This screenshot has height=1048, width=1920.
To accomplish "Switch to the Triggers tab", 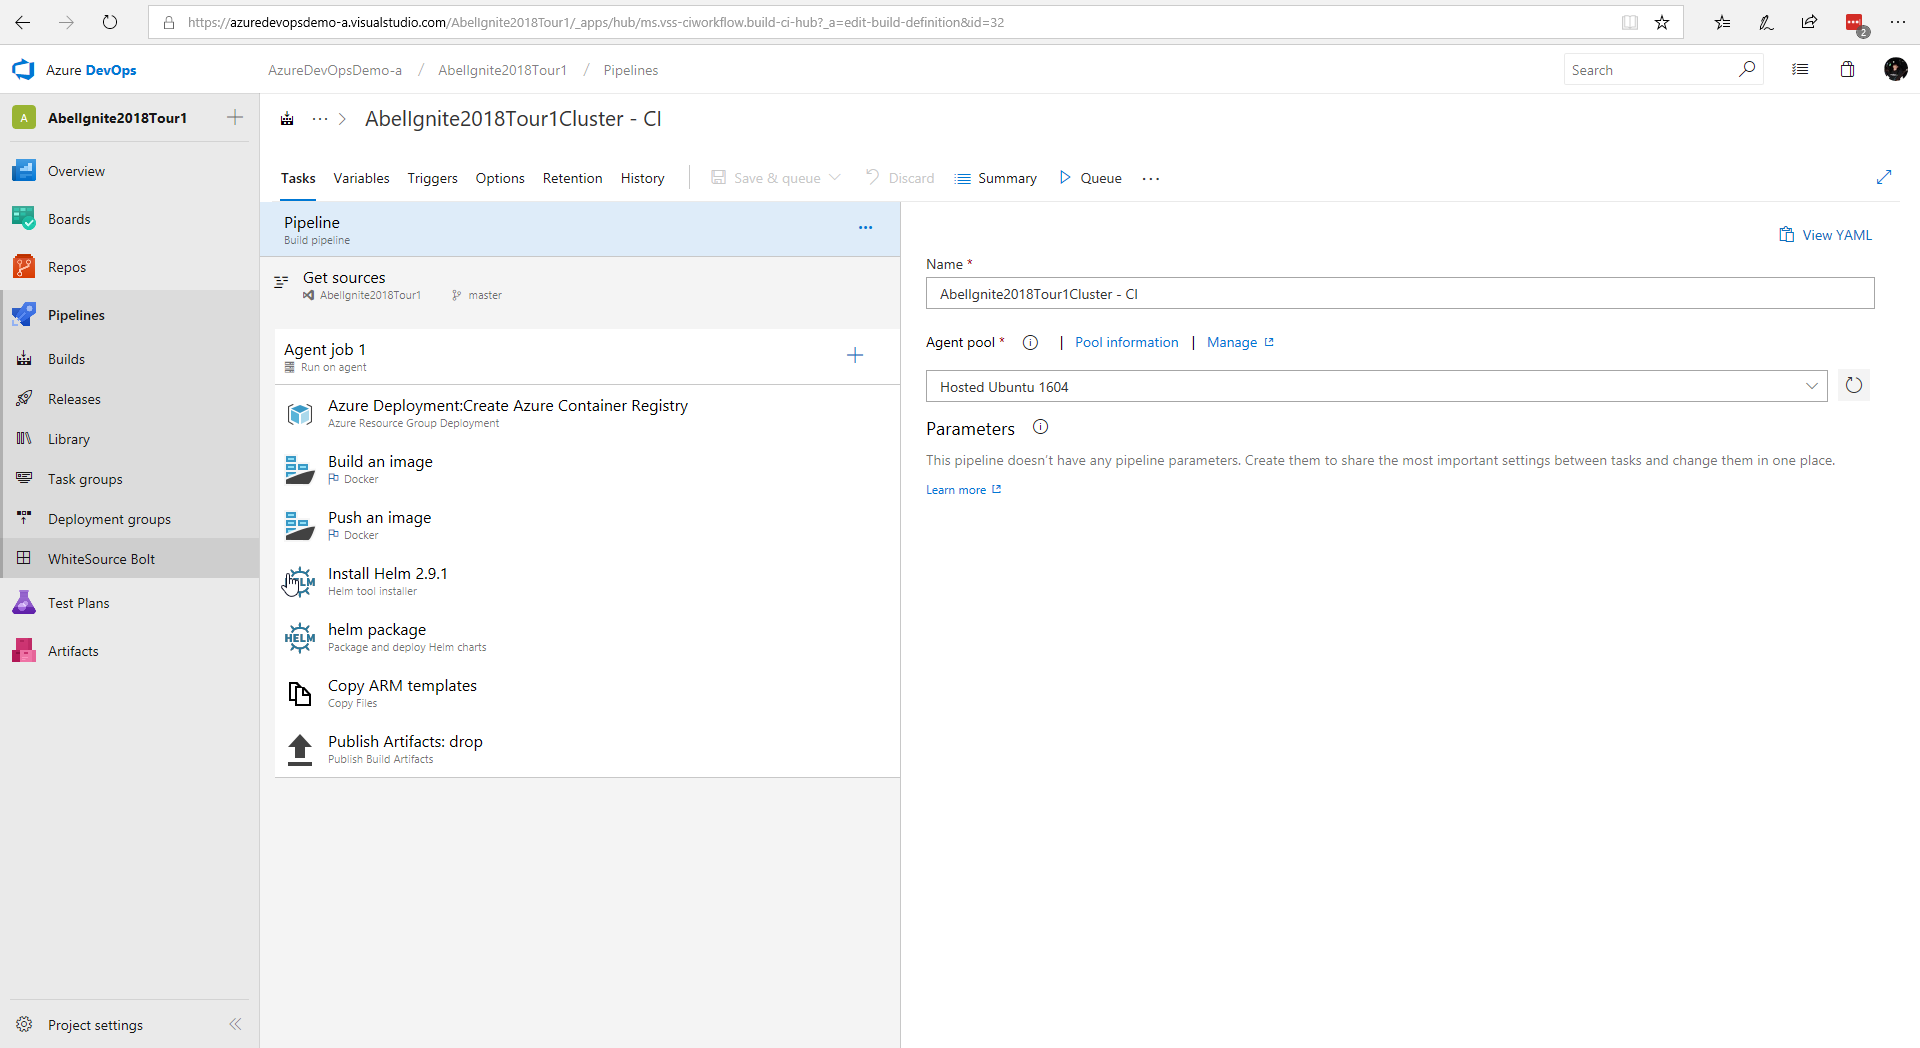I will coord(432,178).
